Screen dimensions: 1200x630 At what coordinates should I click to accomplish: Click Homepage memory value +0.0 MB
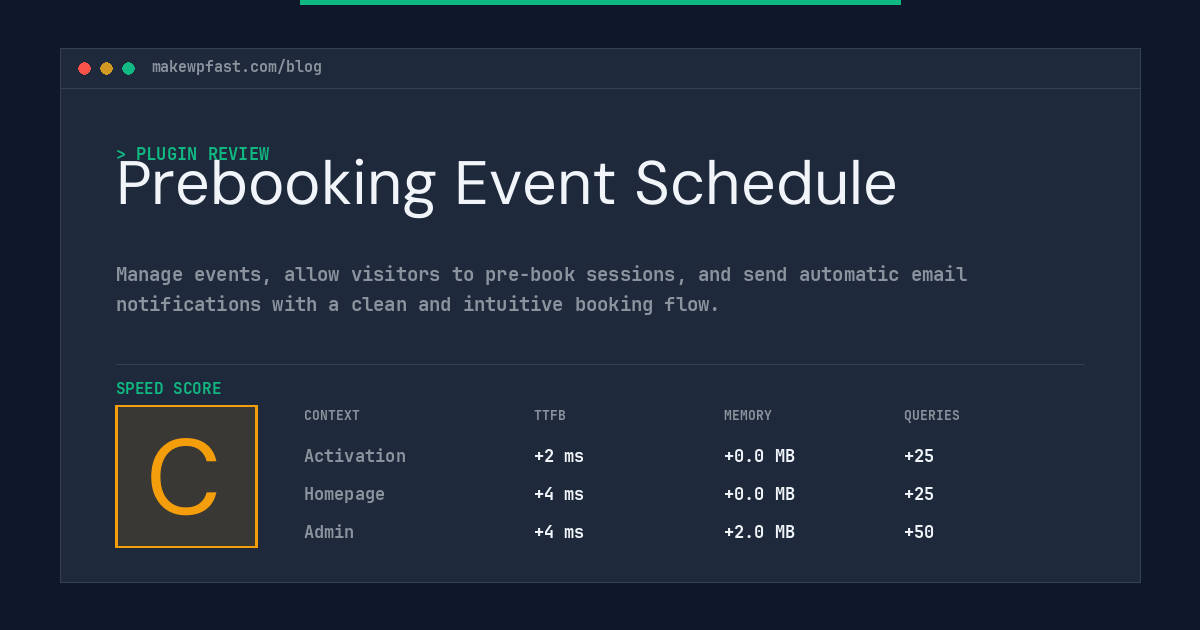click(759, 494)
